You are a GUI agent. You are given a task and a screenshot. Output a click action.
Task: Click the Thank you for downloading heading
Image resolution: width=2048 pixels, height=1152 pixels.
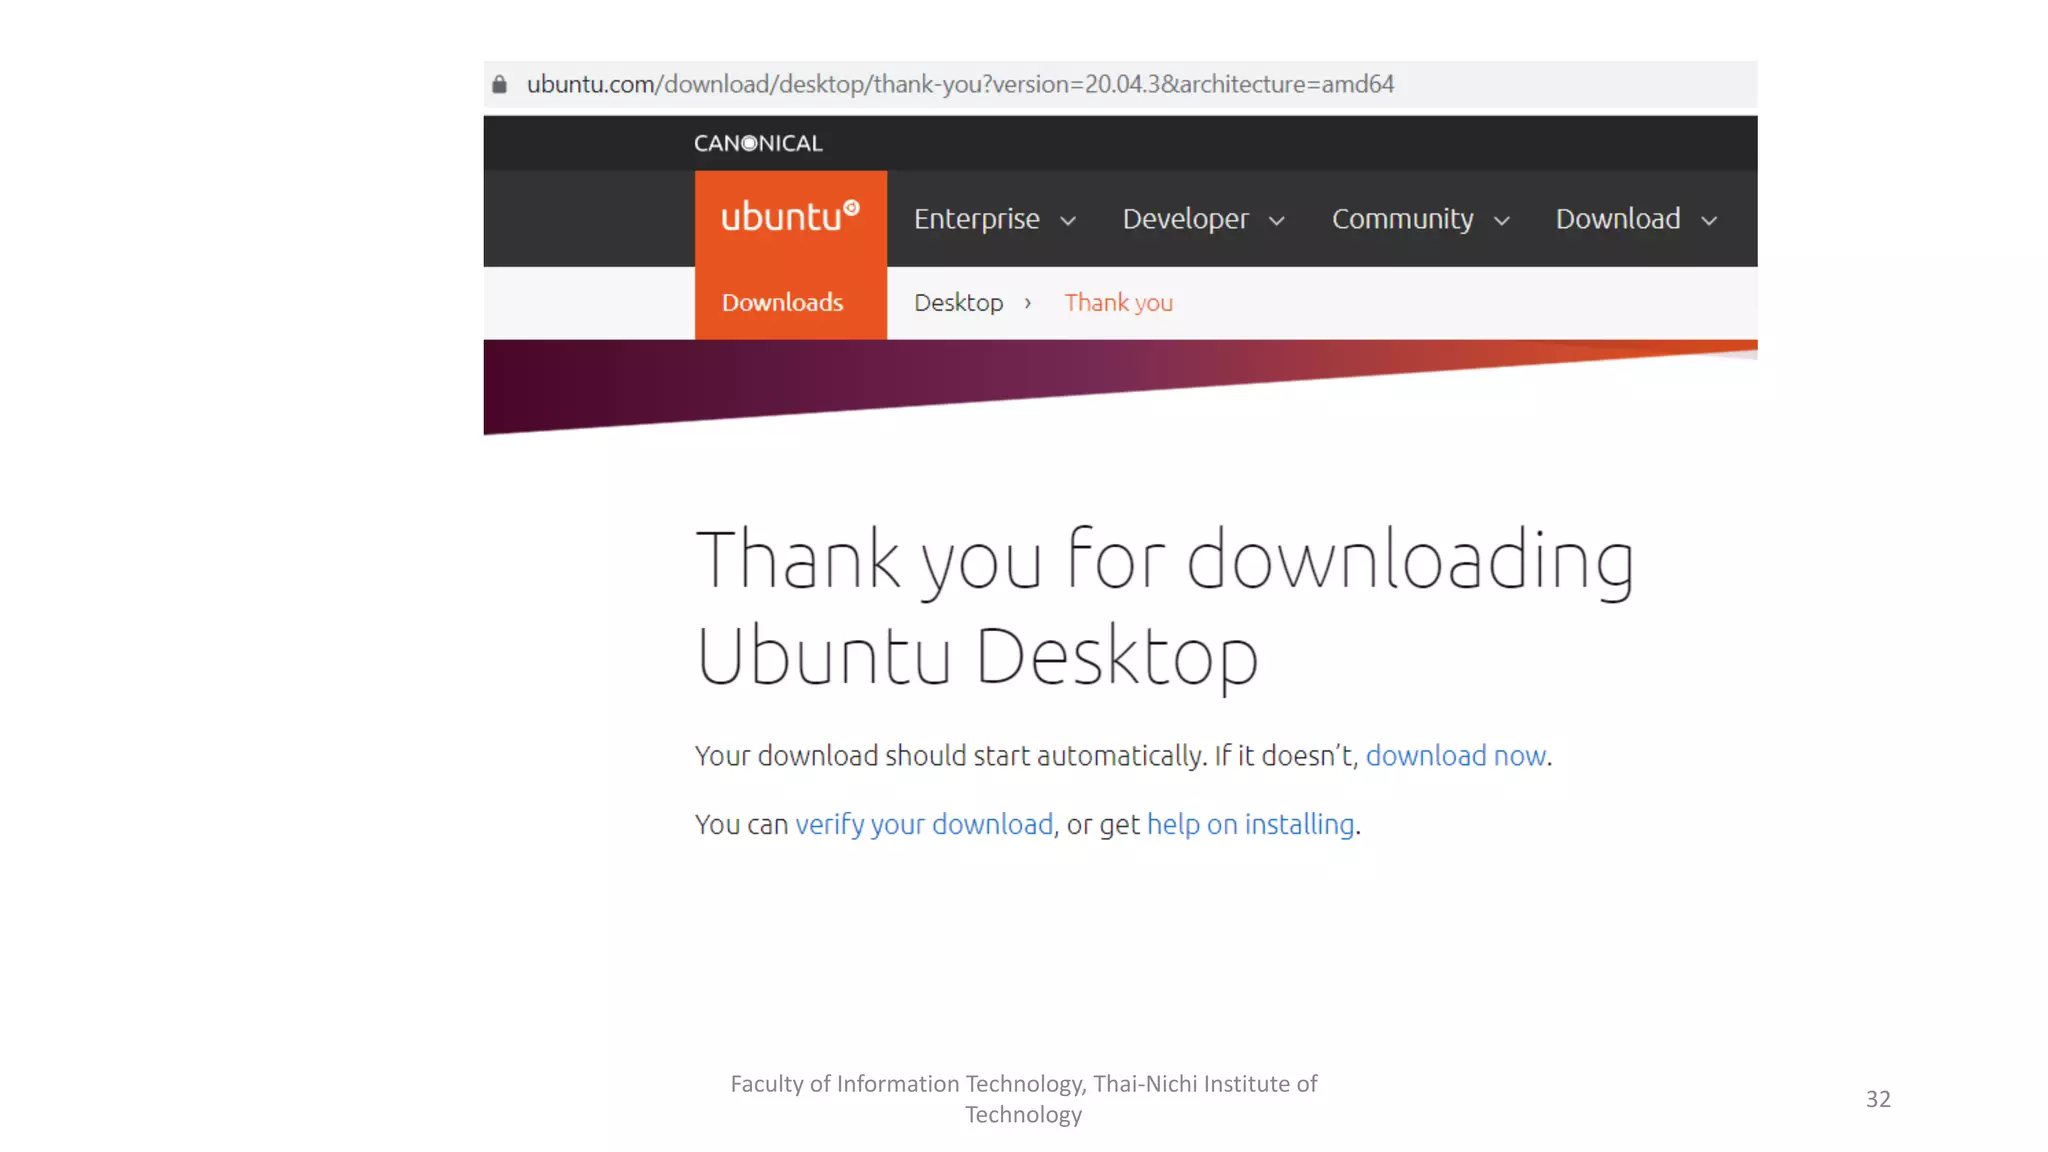tap(1165, 606)
